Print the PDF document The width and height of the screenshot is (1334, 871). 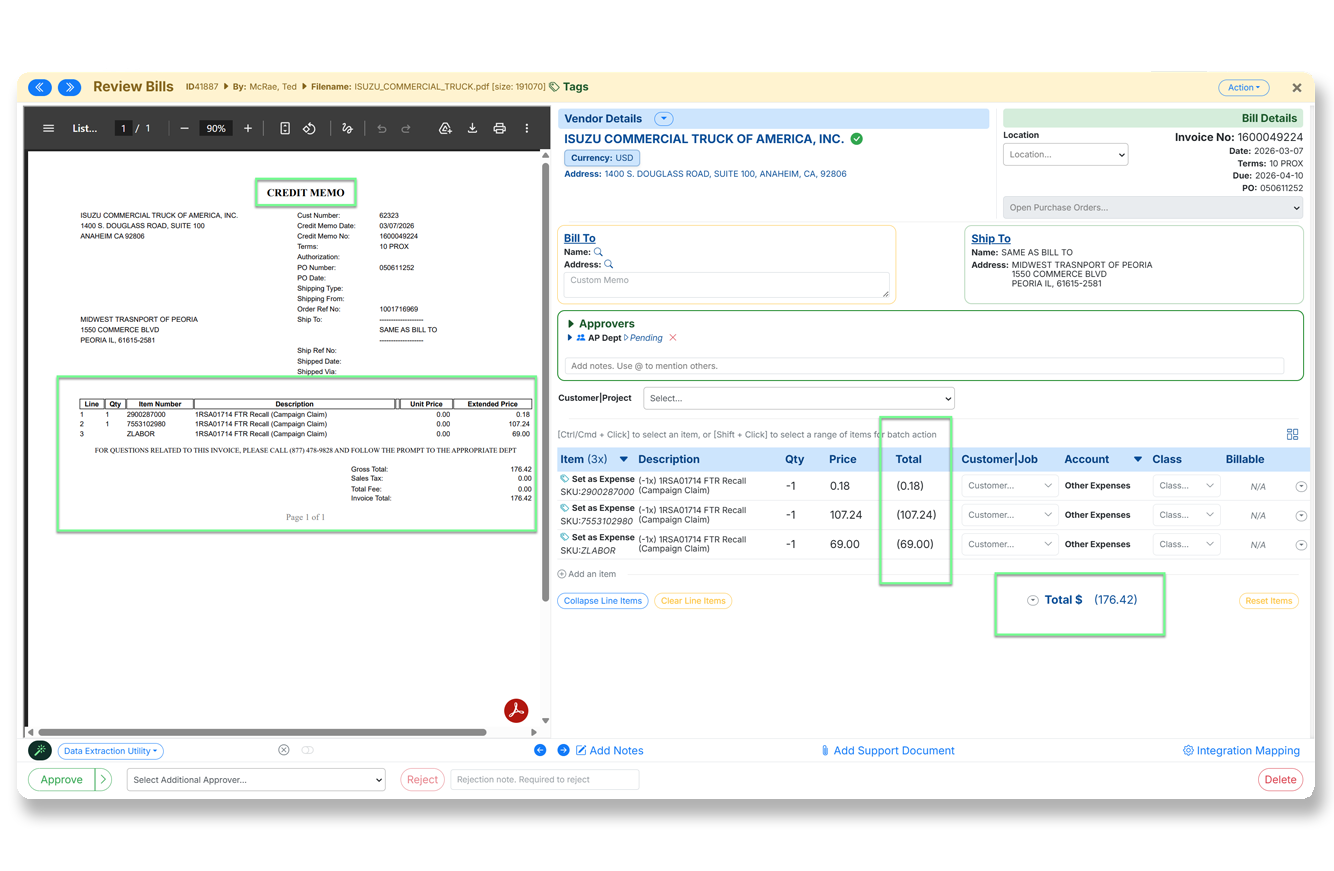point(499,128)
